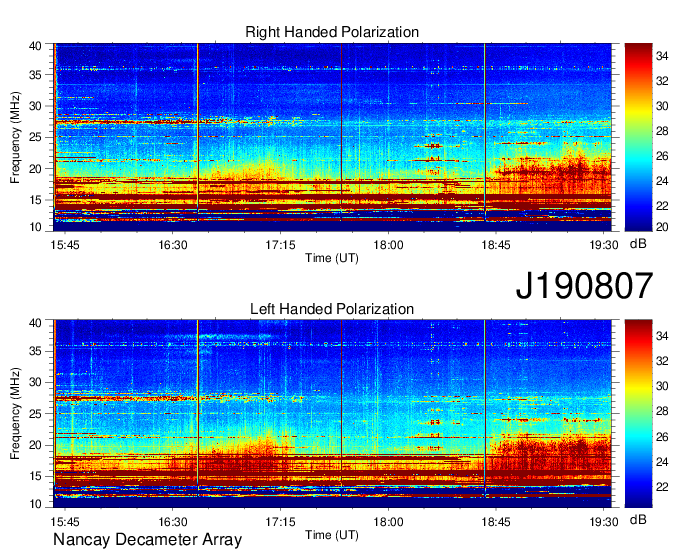Viewport: 680px width, 552px height.
Task: Click the 17:15 time tick of Right Handed plot
Action: tap(281, 245)
